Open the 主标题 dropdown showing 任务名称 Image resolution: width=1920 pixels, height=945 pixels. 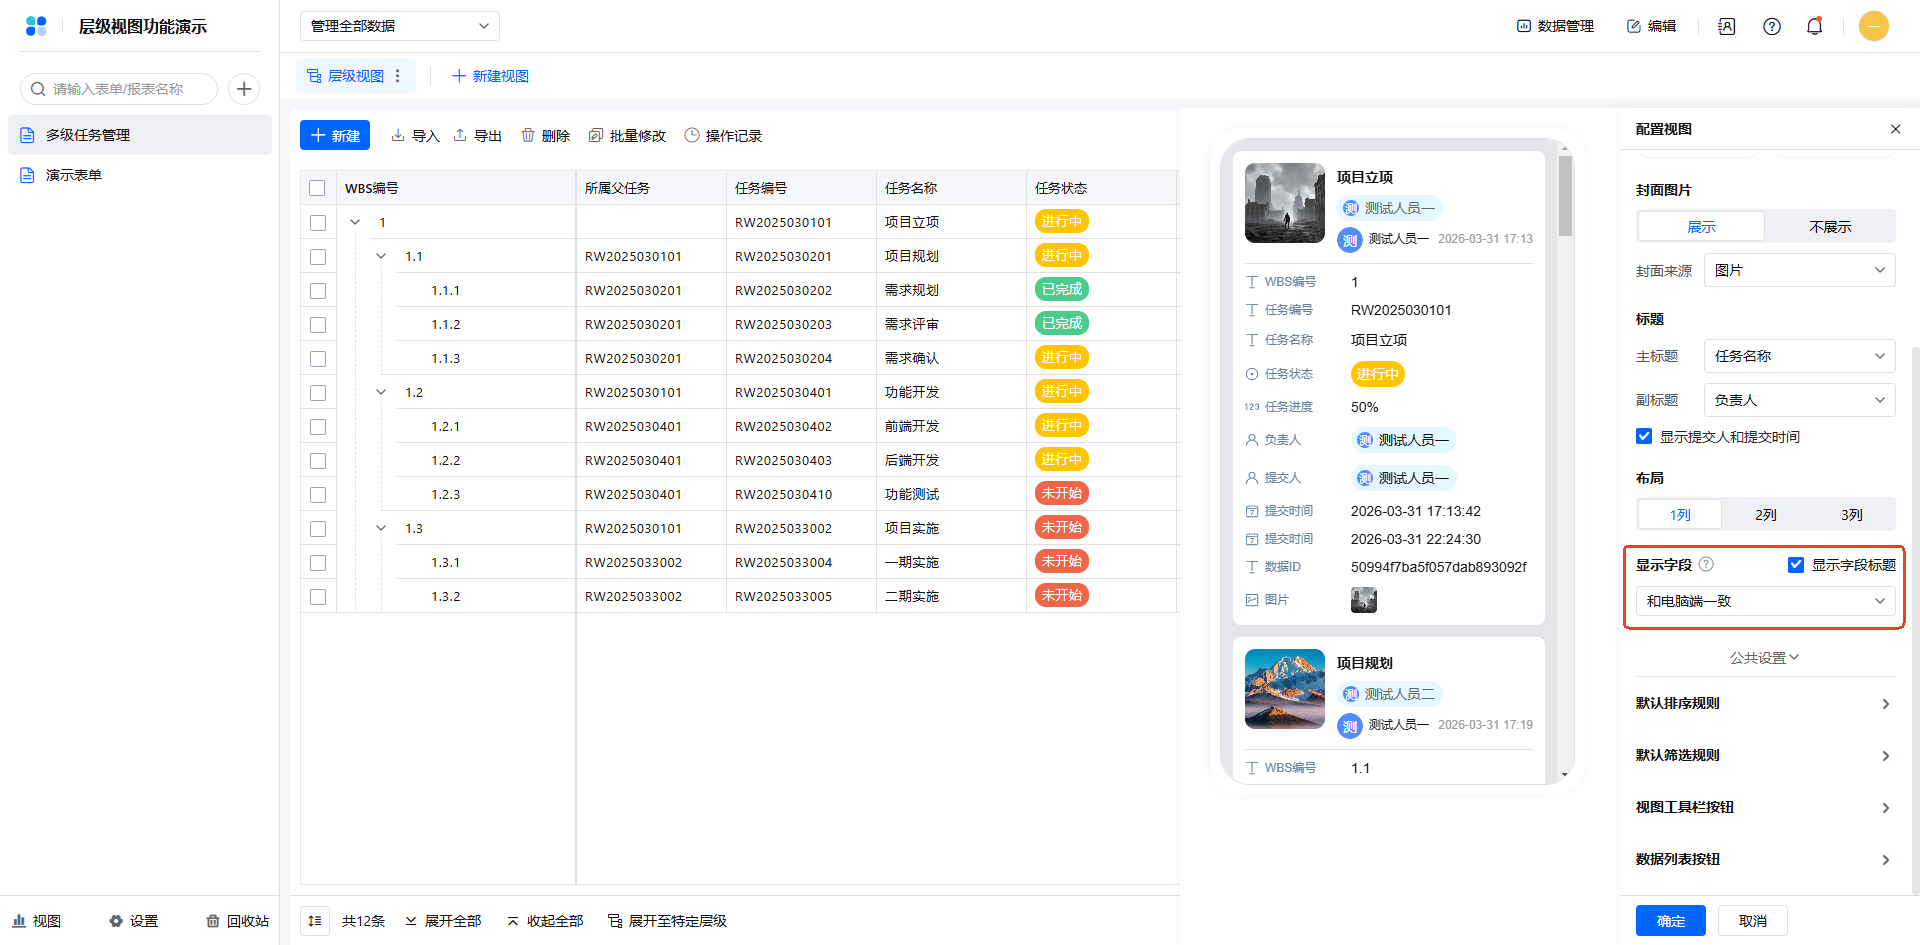(1798, 356)
